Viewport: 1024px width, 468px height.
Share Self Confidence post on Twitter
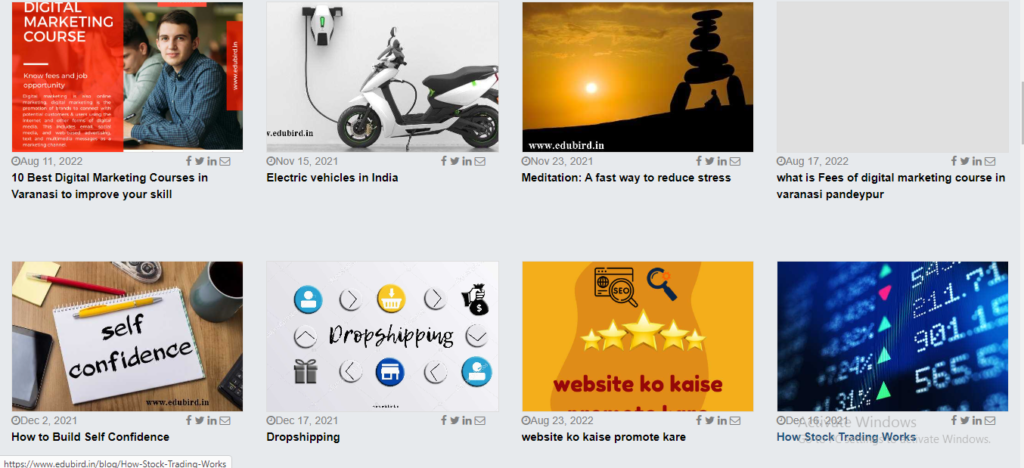pos(199,420)
